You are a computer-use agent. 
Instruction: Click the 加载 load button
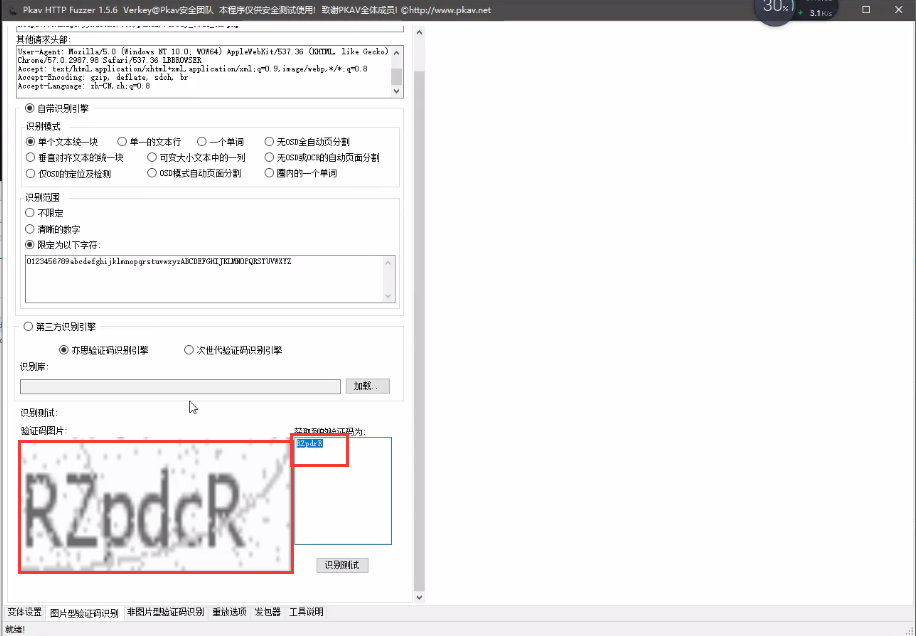pos(368,386)
